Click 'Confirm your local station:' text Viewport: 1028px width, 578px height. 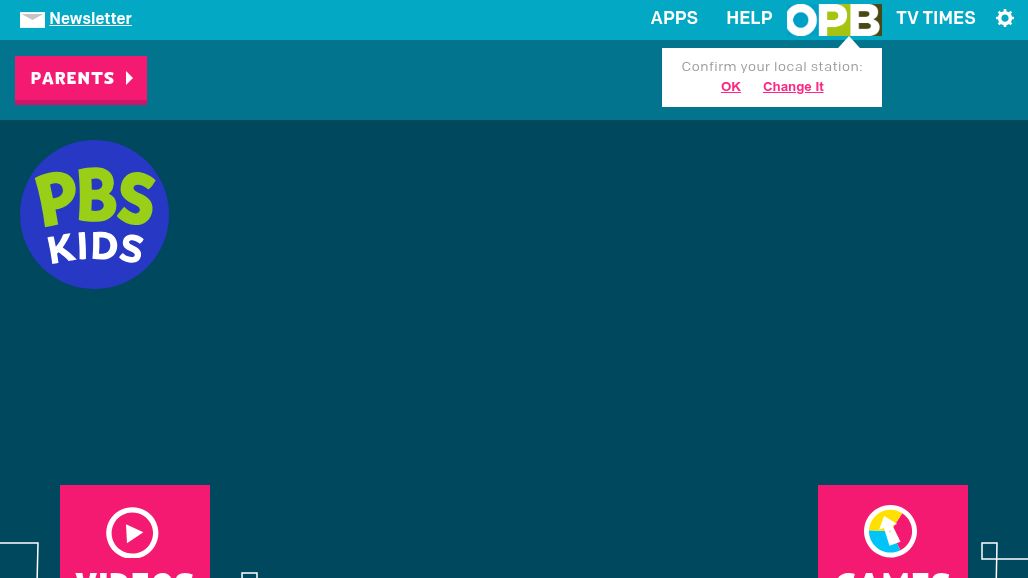[x=772, y=66]
